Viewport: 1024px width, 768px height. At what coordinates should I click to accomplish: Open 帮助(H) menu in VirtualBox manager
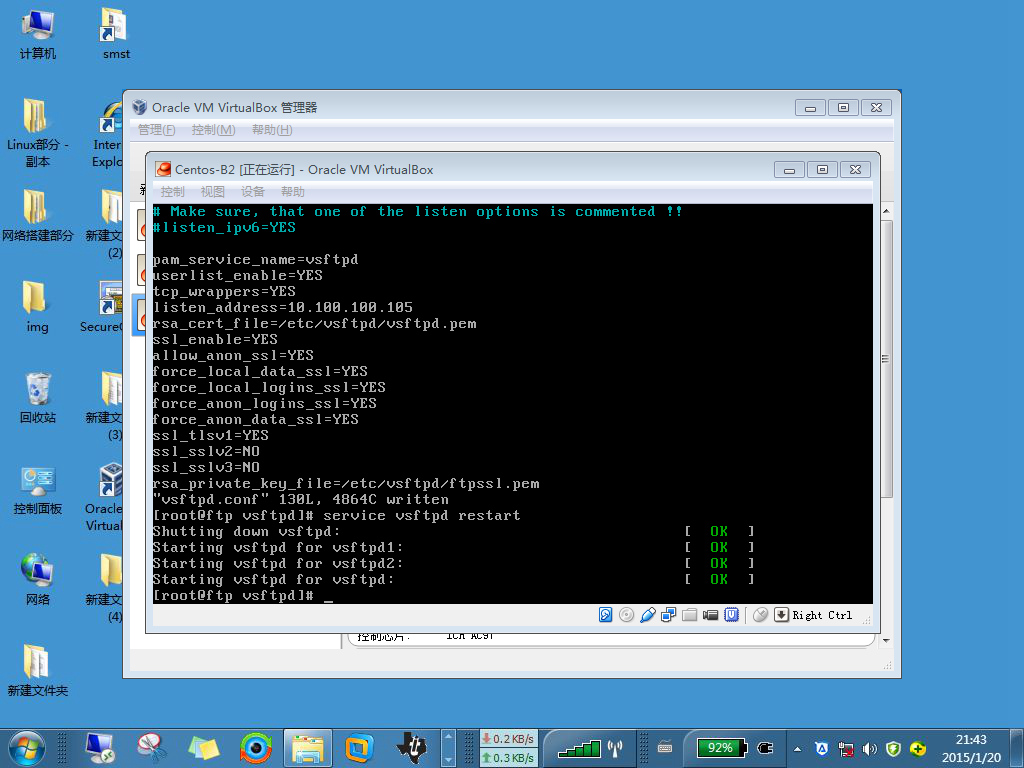click(x=272, y=129)
